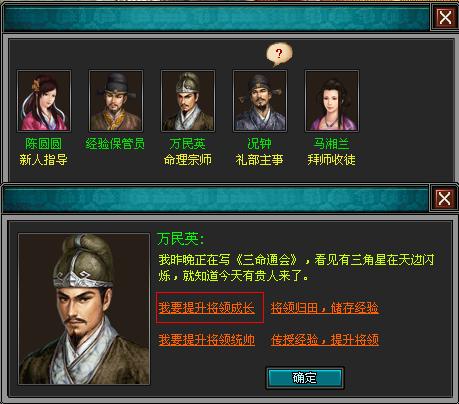Image resolution: width=459 pixels, height=404 pixels.
Task: Select 经验保管员 portrait
Action: coord(116,101)
